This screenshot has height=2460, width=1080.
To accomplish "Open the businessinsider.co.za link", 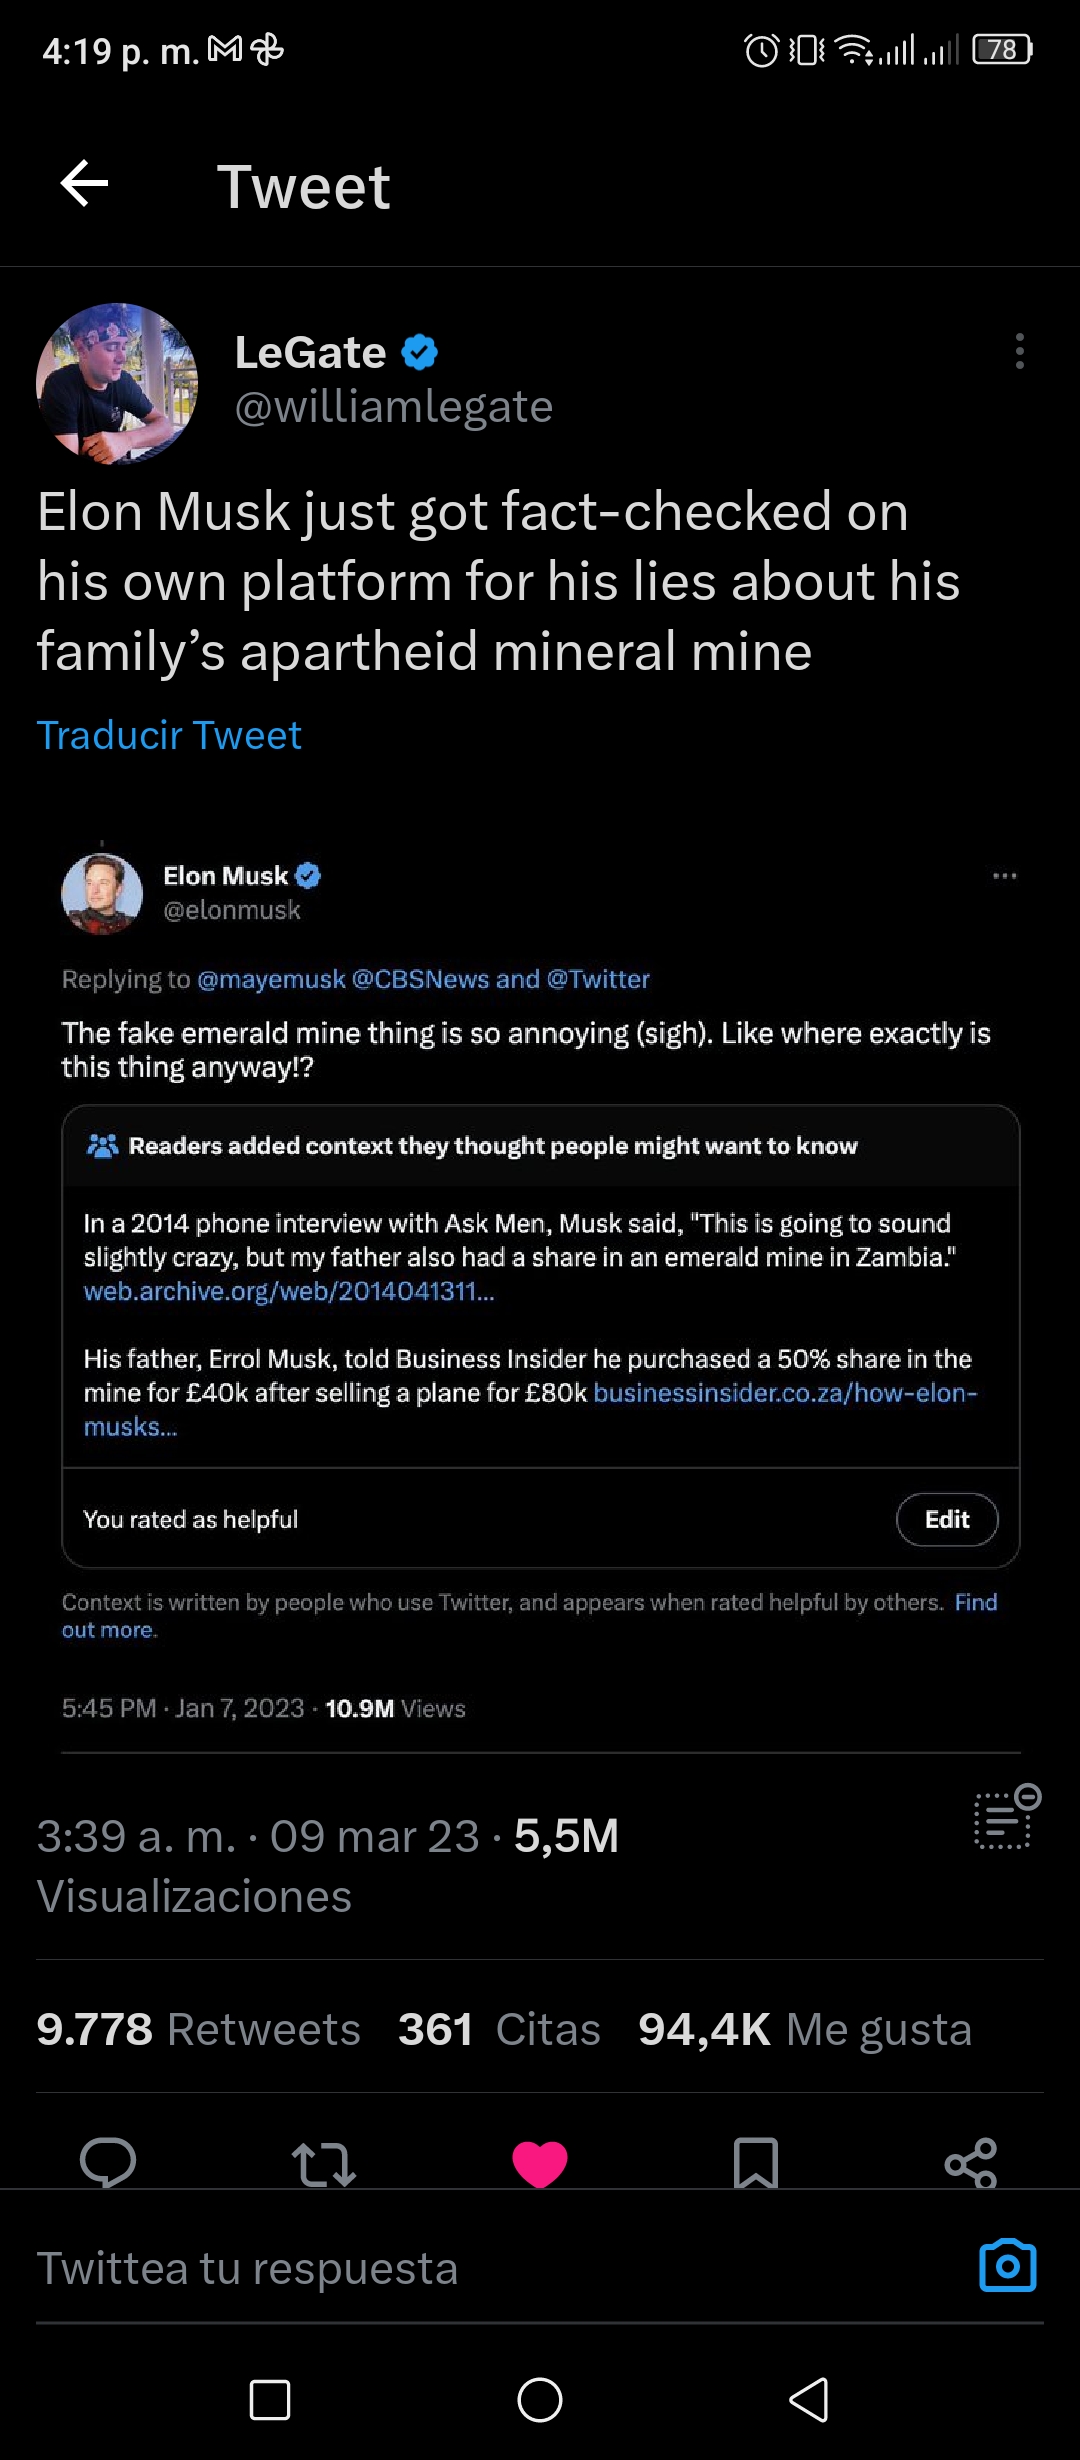I will pyautogui.click(x=530, y=1409).
